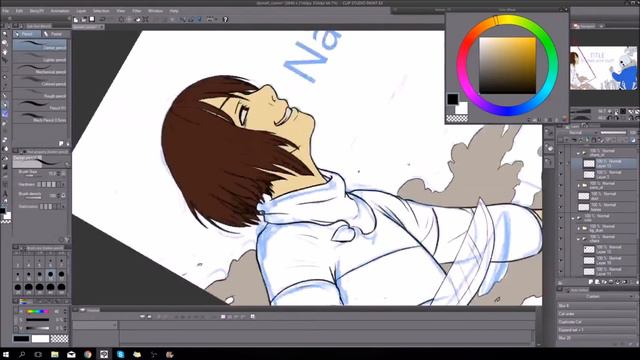Select the Operation object tool
This screenshot has width=640, height=360.
point(4,52)
